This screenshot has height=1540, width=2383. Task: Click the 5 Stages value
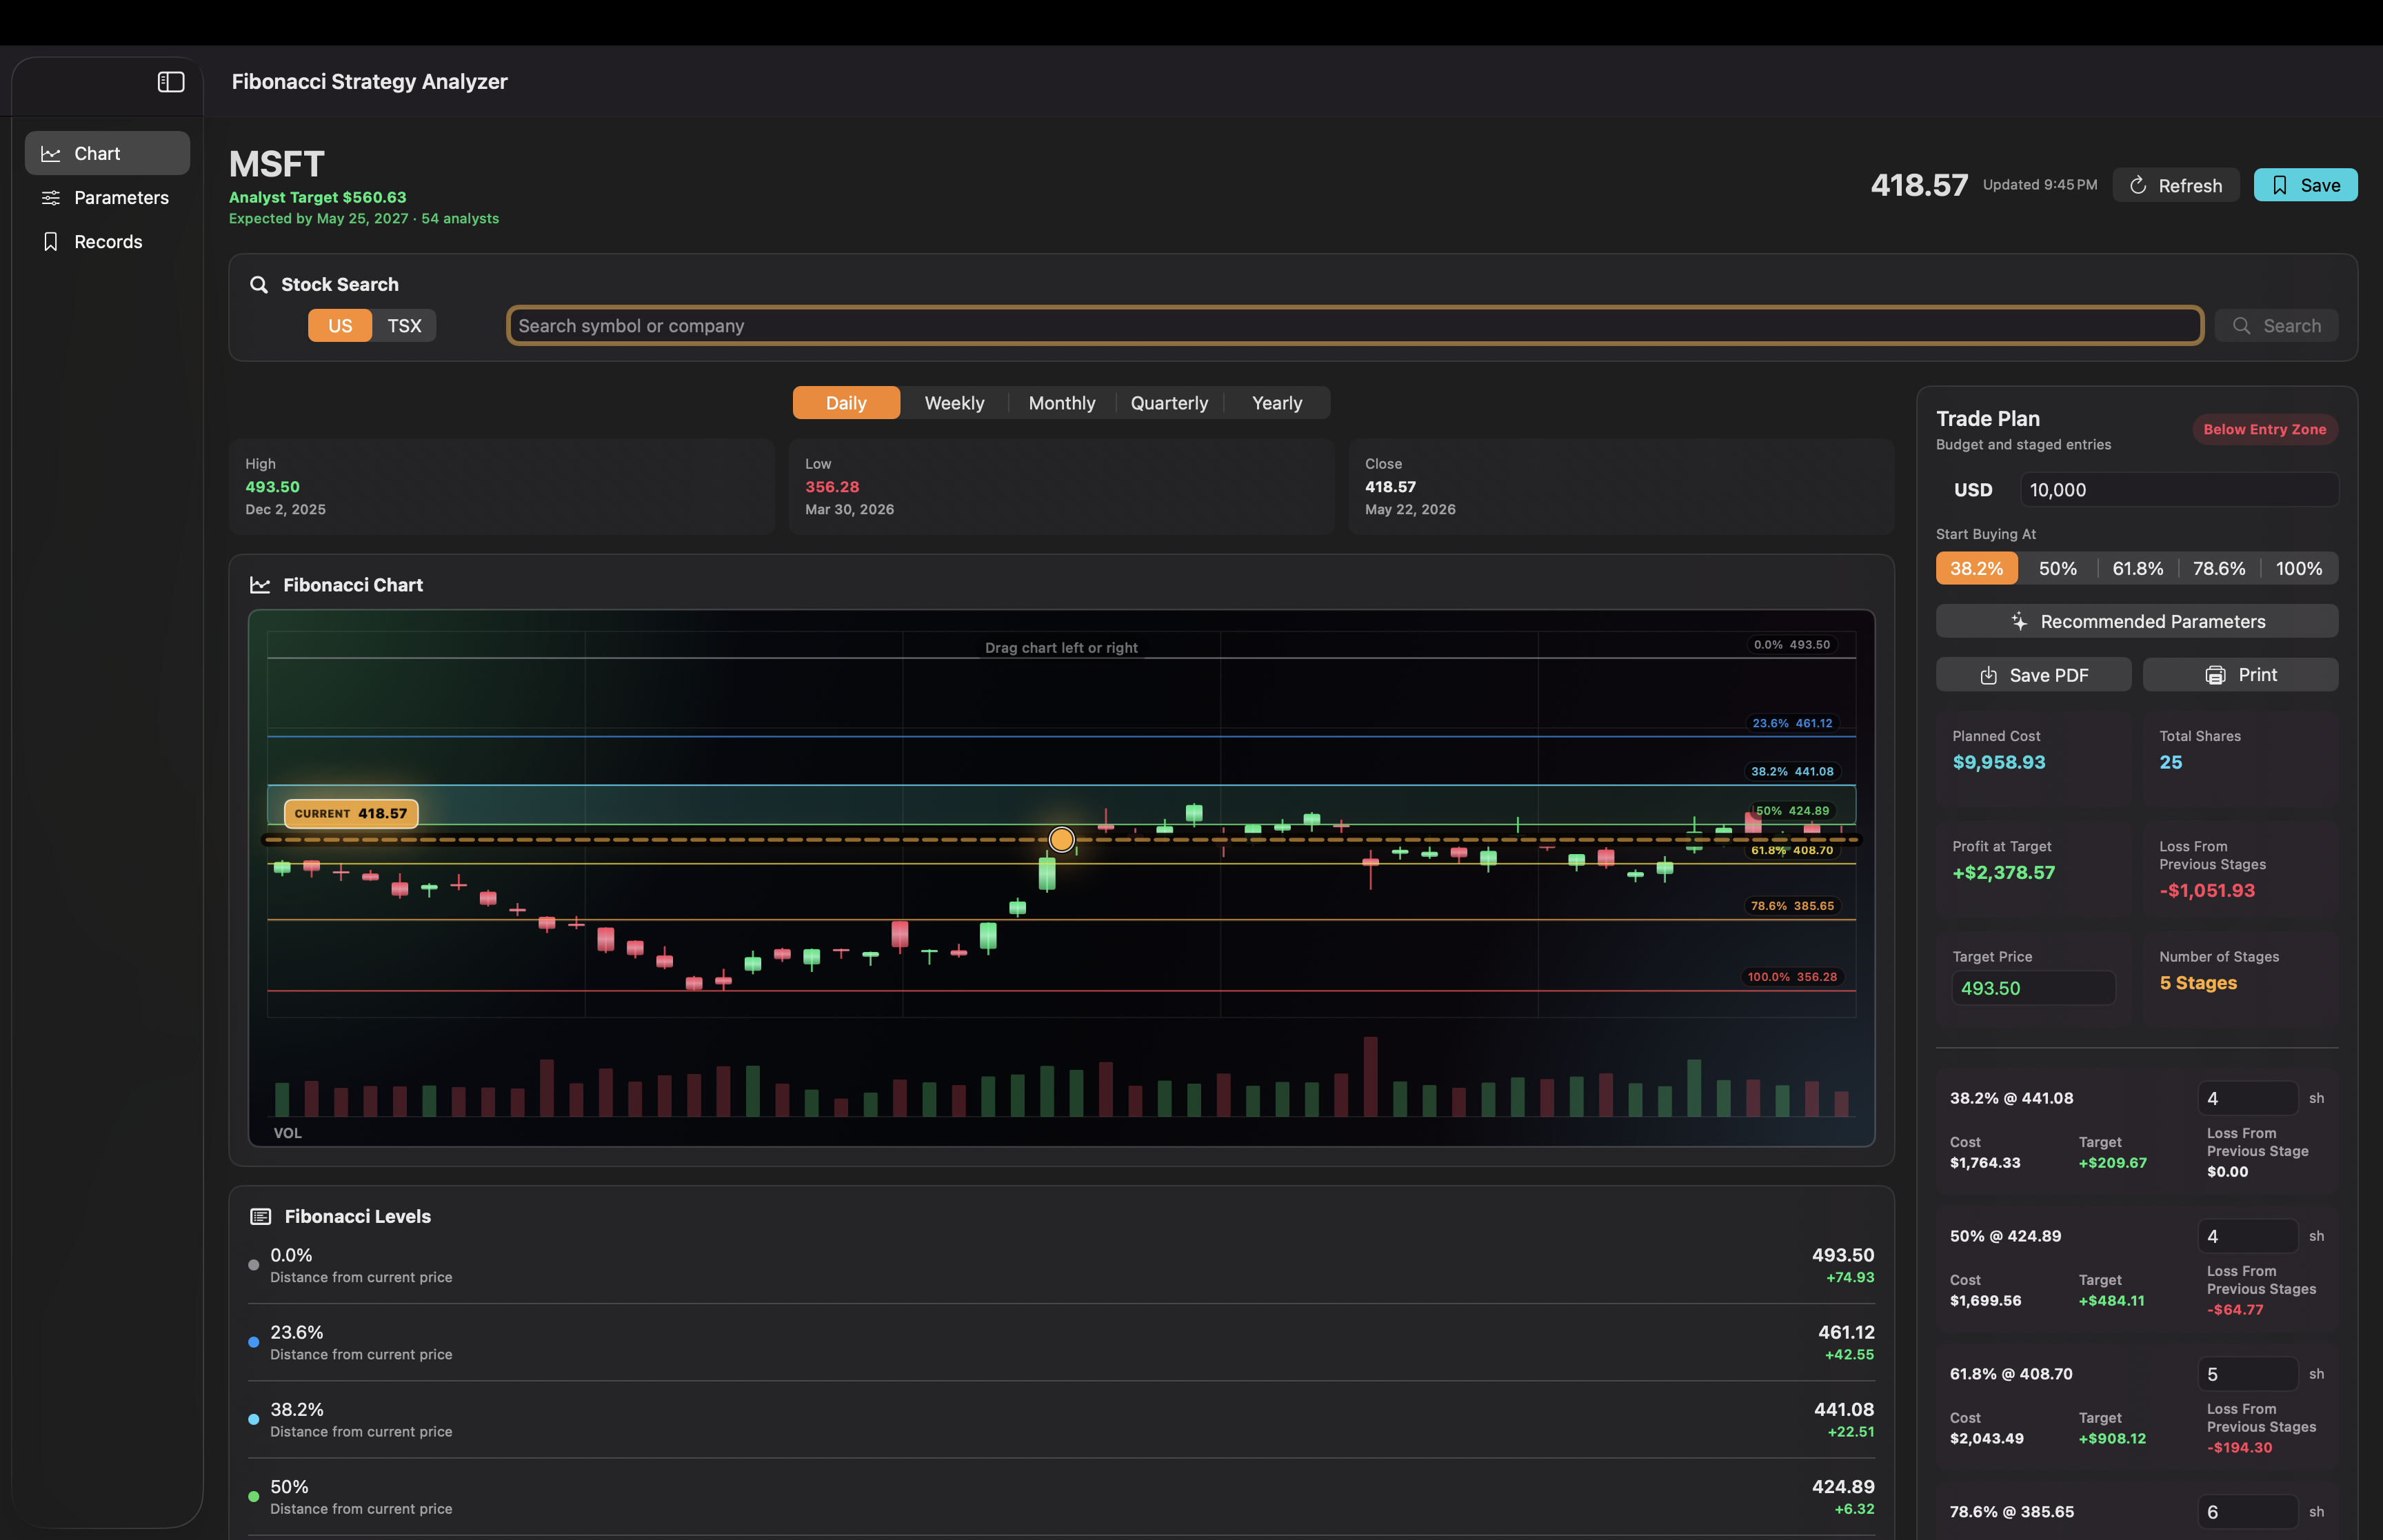click(2198, 984)
